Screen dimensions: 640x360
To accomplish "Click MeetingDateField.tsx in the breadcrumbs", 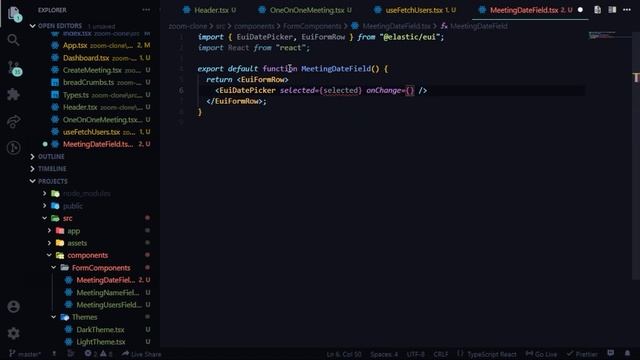I will point(396,26).
